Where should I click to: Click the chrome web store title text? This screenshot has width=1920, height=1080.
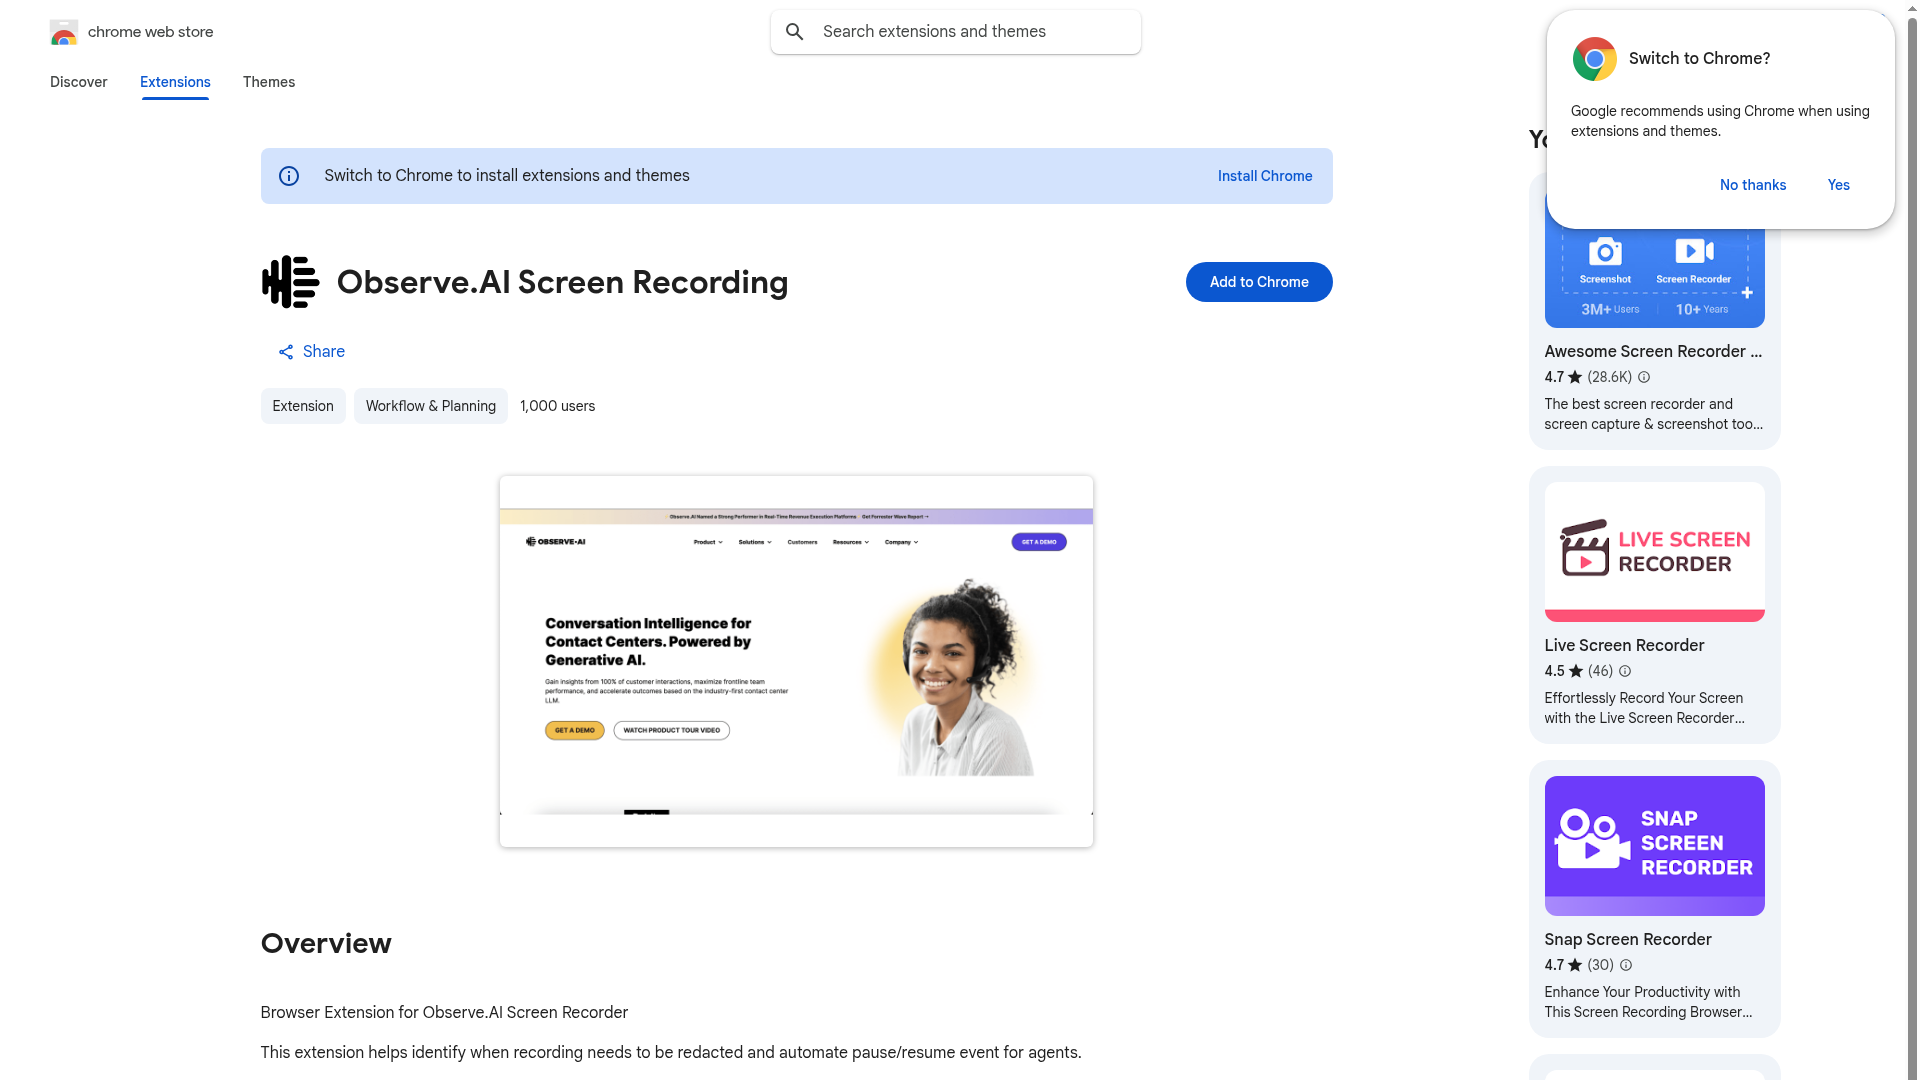(151, 32)
